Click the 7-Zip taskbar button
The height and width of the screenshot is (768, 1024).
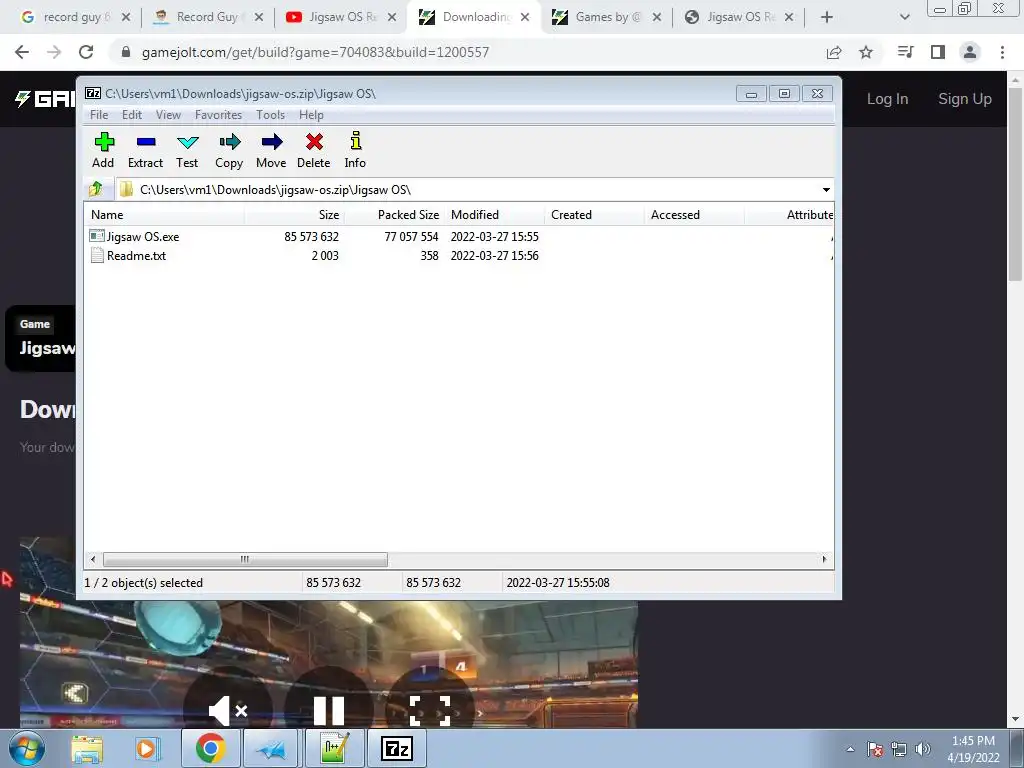(397, 748)
